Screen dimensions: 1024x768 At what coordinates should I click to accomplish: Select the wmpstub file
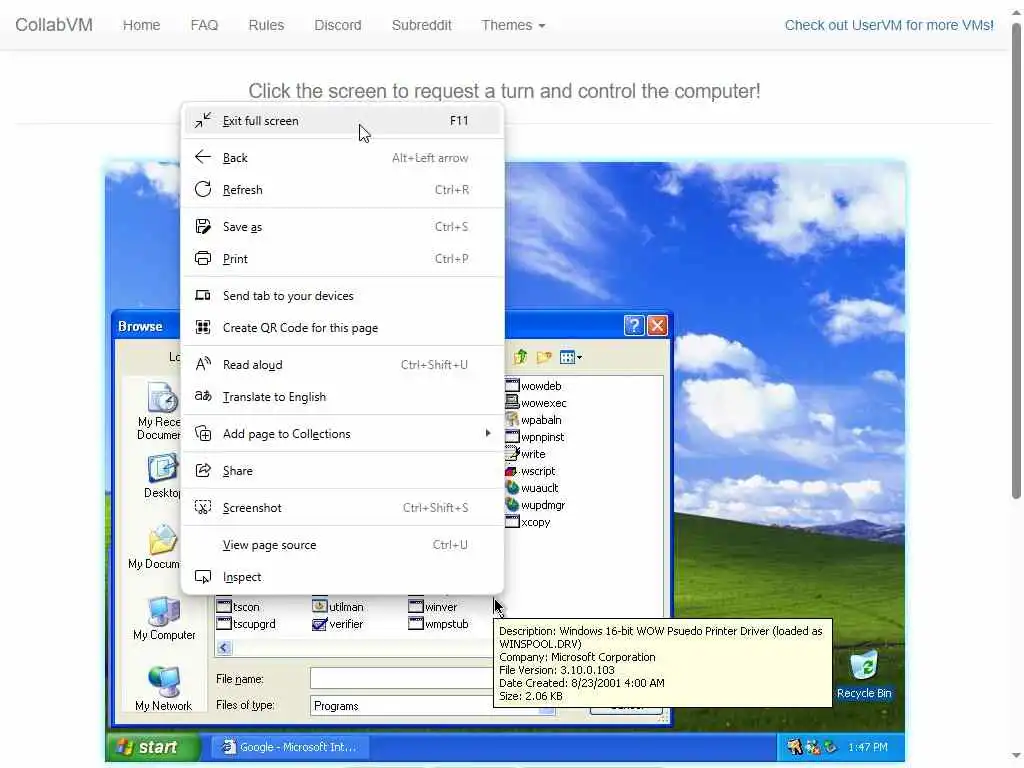click(438, 624)
